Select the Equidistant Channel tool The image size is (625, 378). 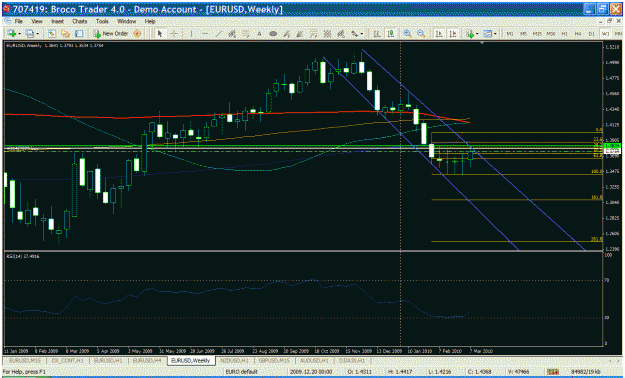pyautogui.click(x=232, y=34)
